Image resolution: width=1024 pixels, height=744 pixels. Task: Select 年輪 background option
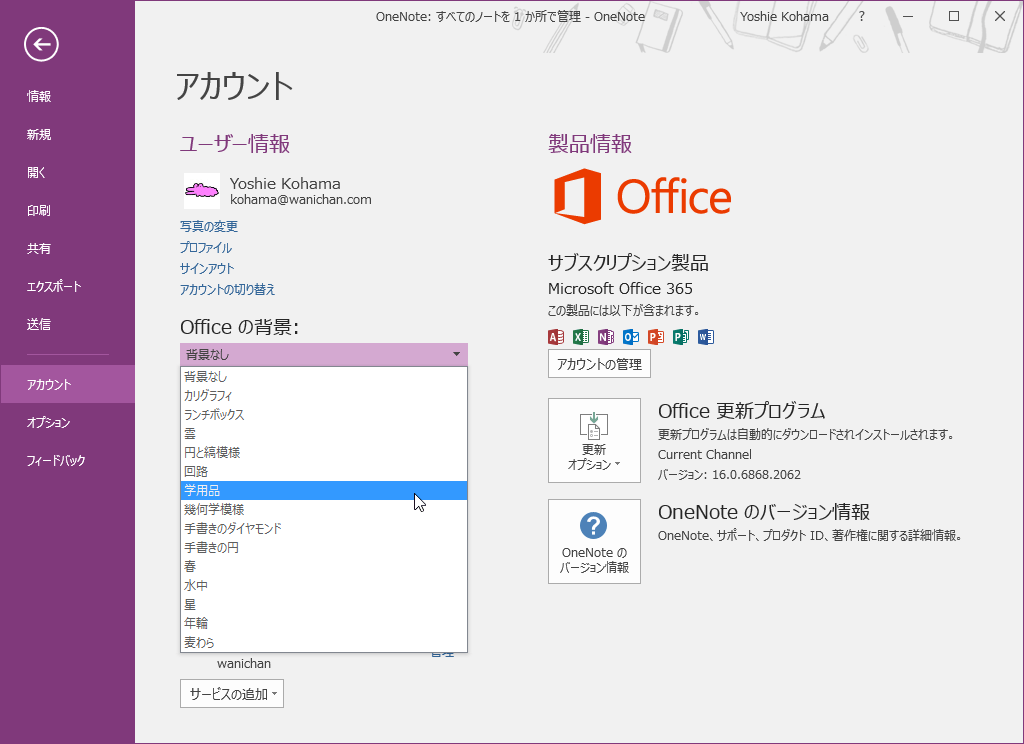coord(324,623)
